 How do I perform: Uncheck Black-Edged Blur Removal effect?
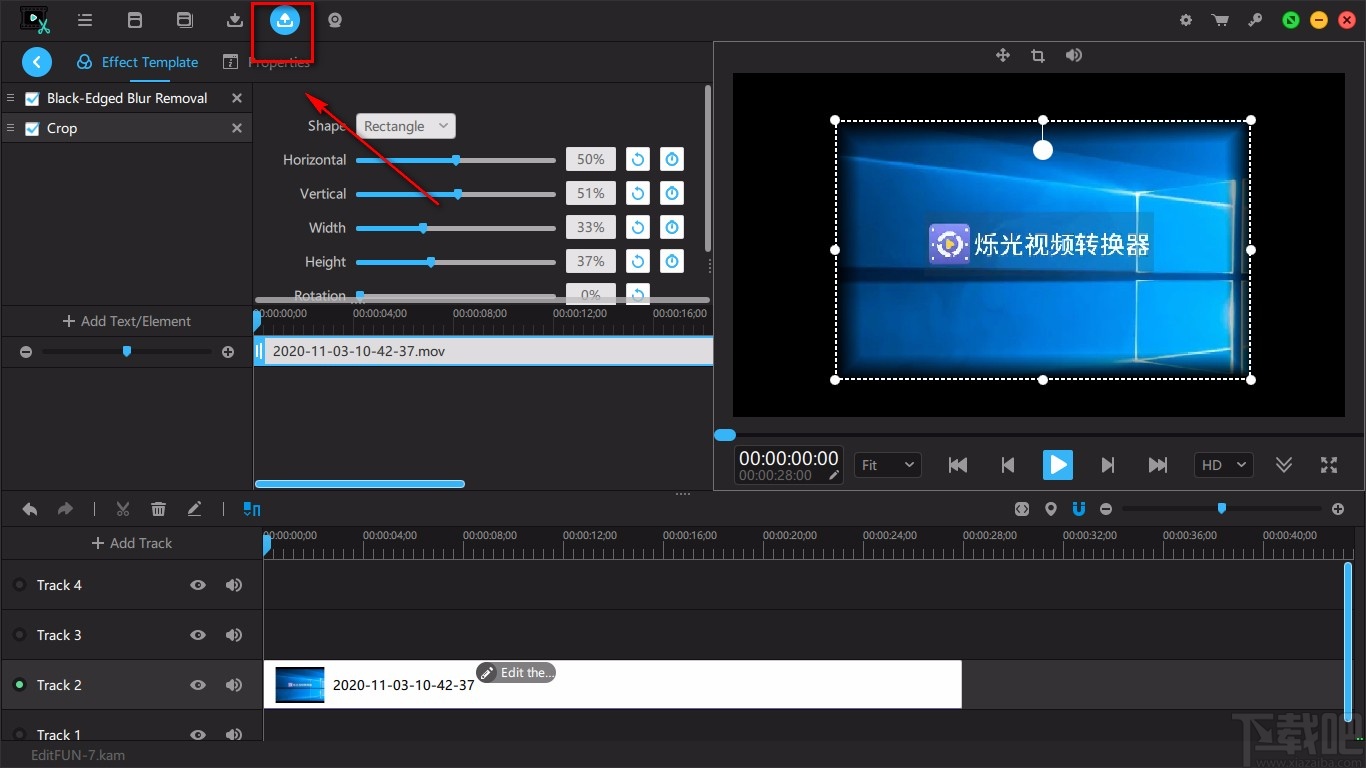tap(32, 98)
